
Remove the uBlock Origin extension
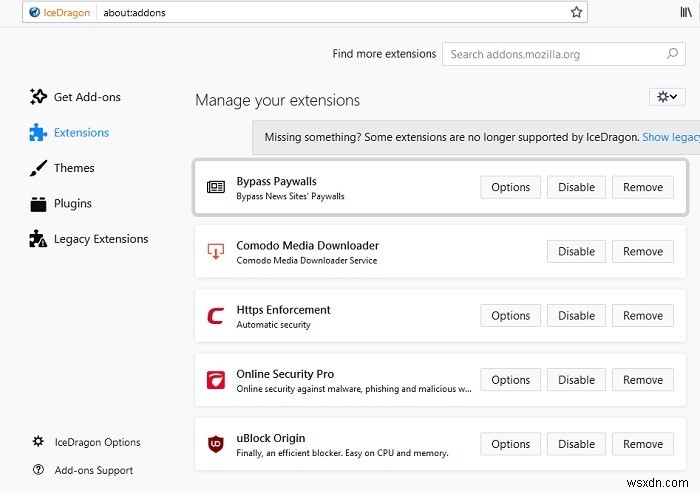643,444
